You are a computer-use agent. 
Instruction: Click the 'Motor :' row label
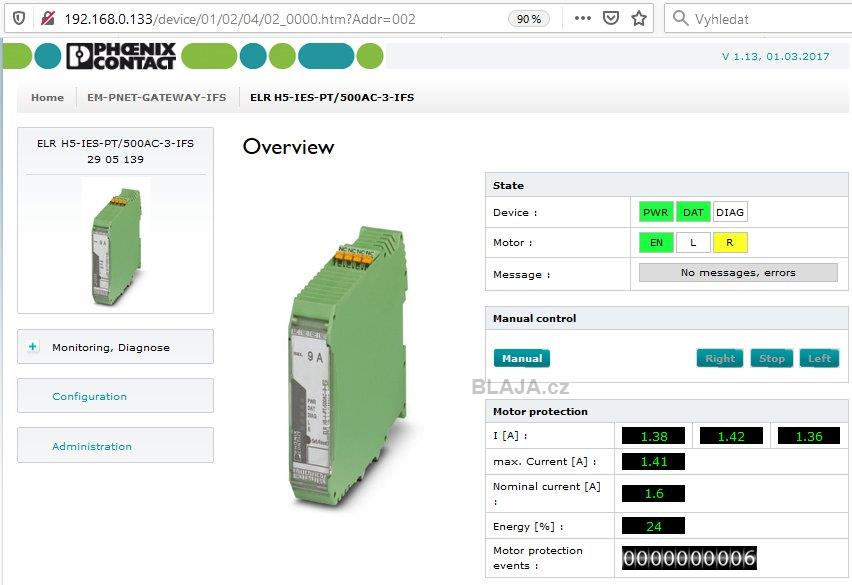pyautogui.click(x=512, y=243)
